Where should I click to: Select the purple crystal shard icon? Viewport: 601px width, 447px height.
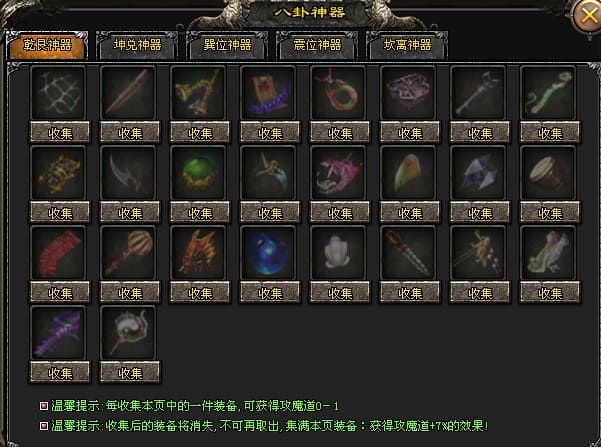[478, 173]
